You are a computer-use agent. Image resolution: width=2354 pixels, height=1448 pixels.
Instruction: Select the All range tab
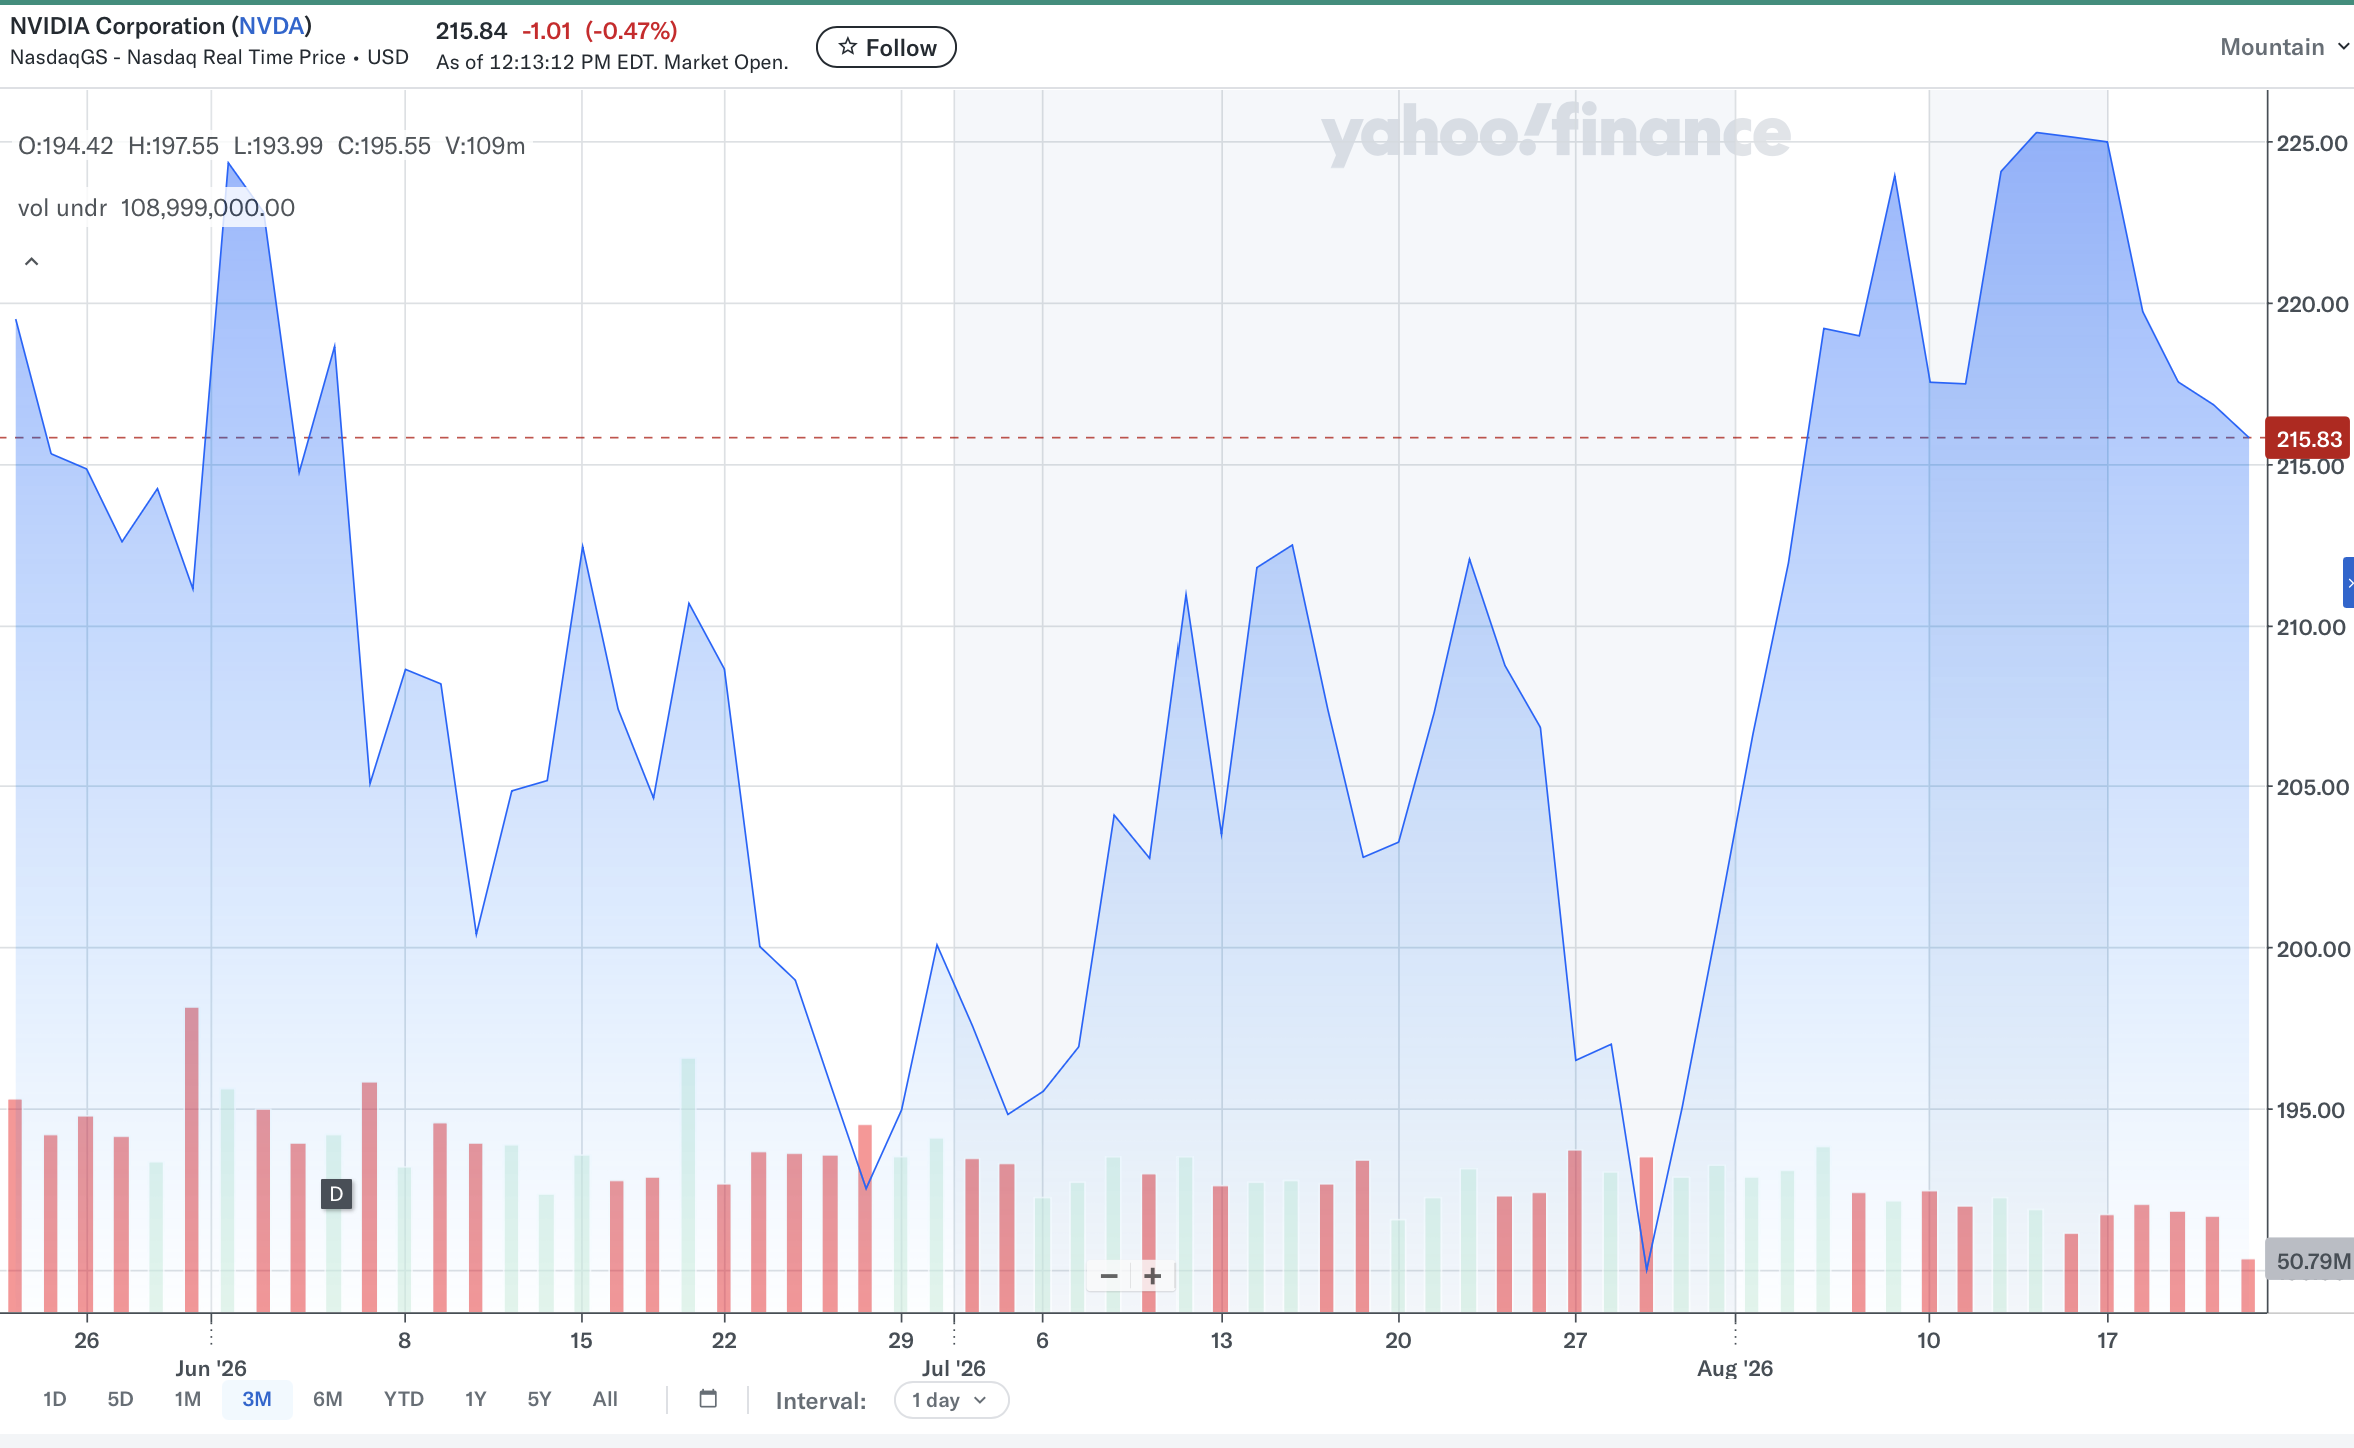coord(605,1399)
